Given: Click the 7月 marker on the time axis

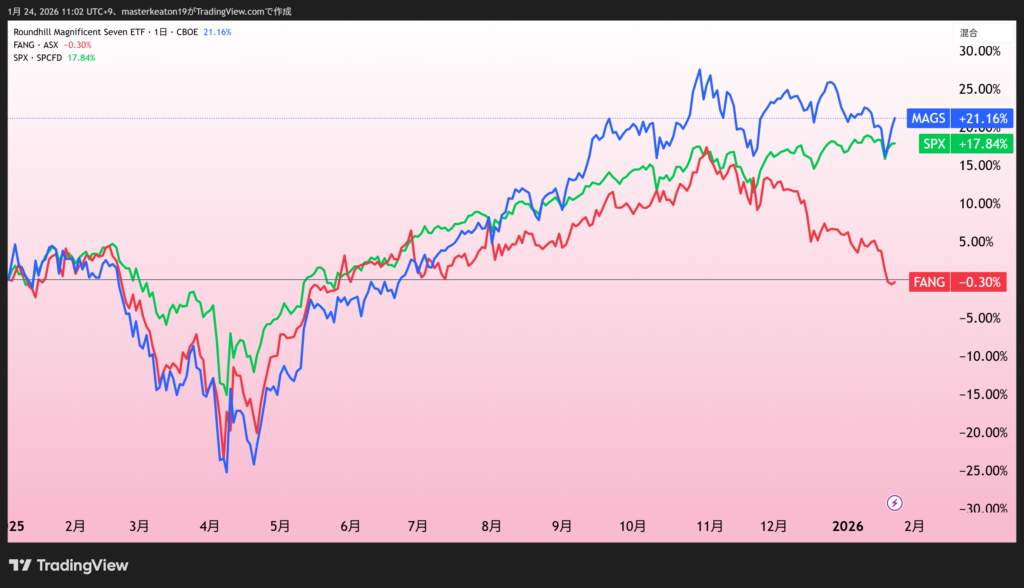Looking at the screenshot, I should (418, 525).
